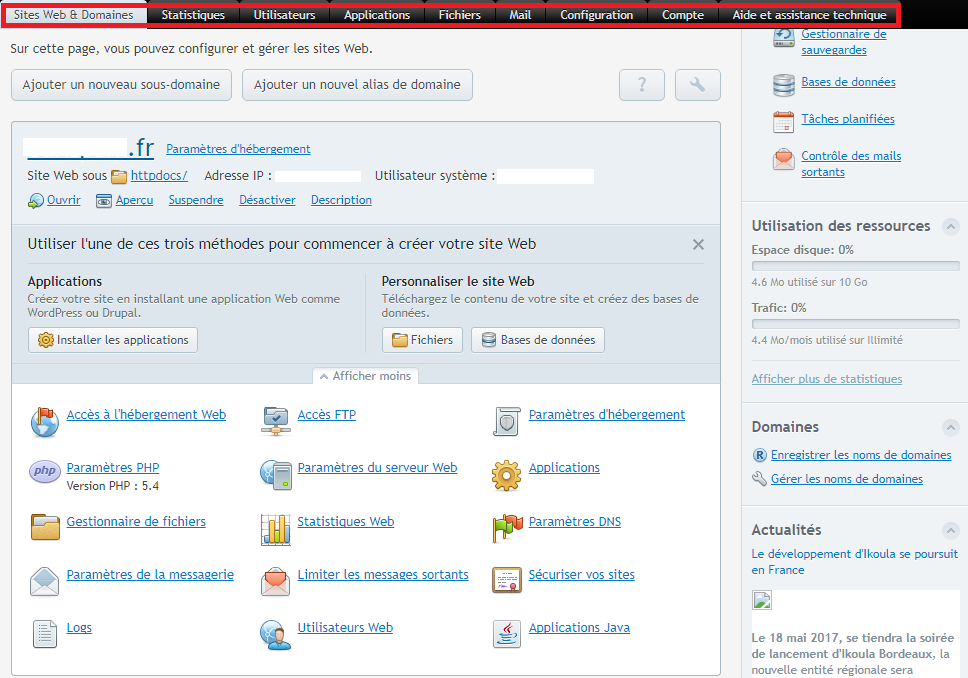The image size is (968, 678).
Task: Click the php icon for Paramètres PHP
Action: point(44,471)
